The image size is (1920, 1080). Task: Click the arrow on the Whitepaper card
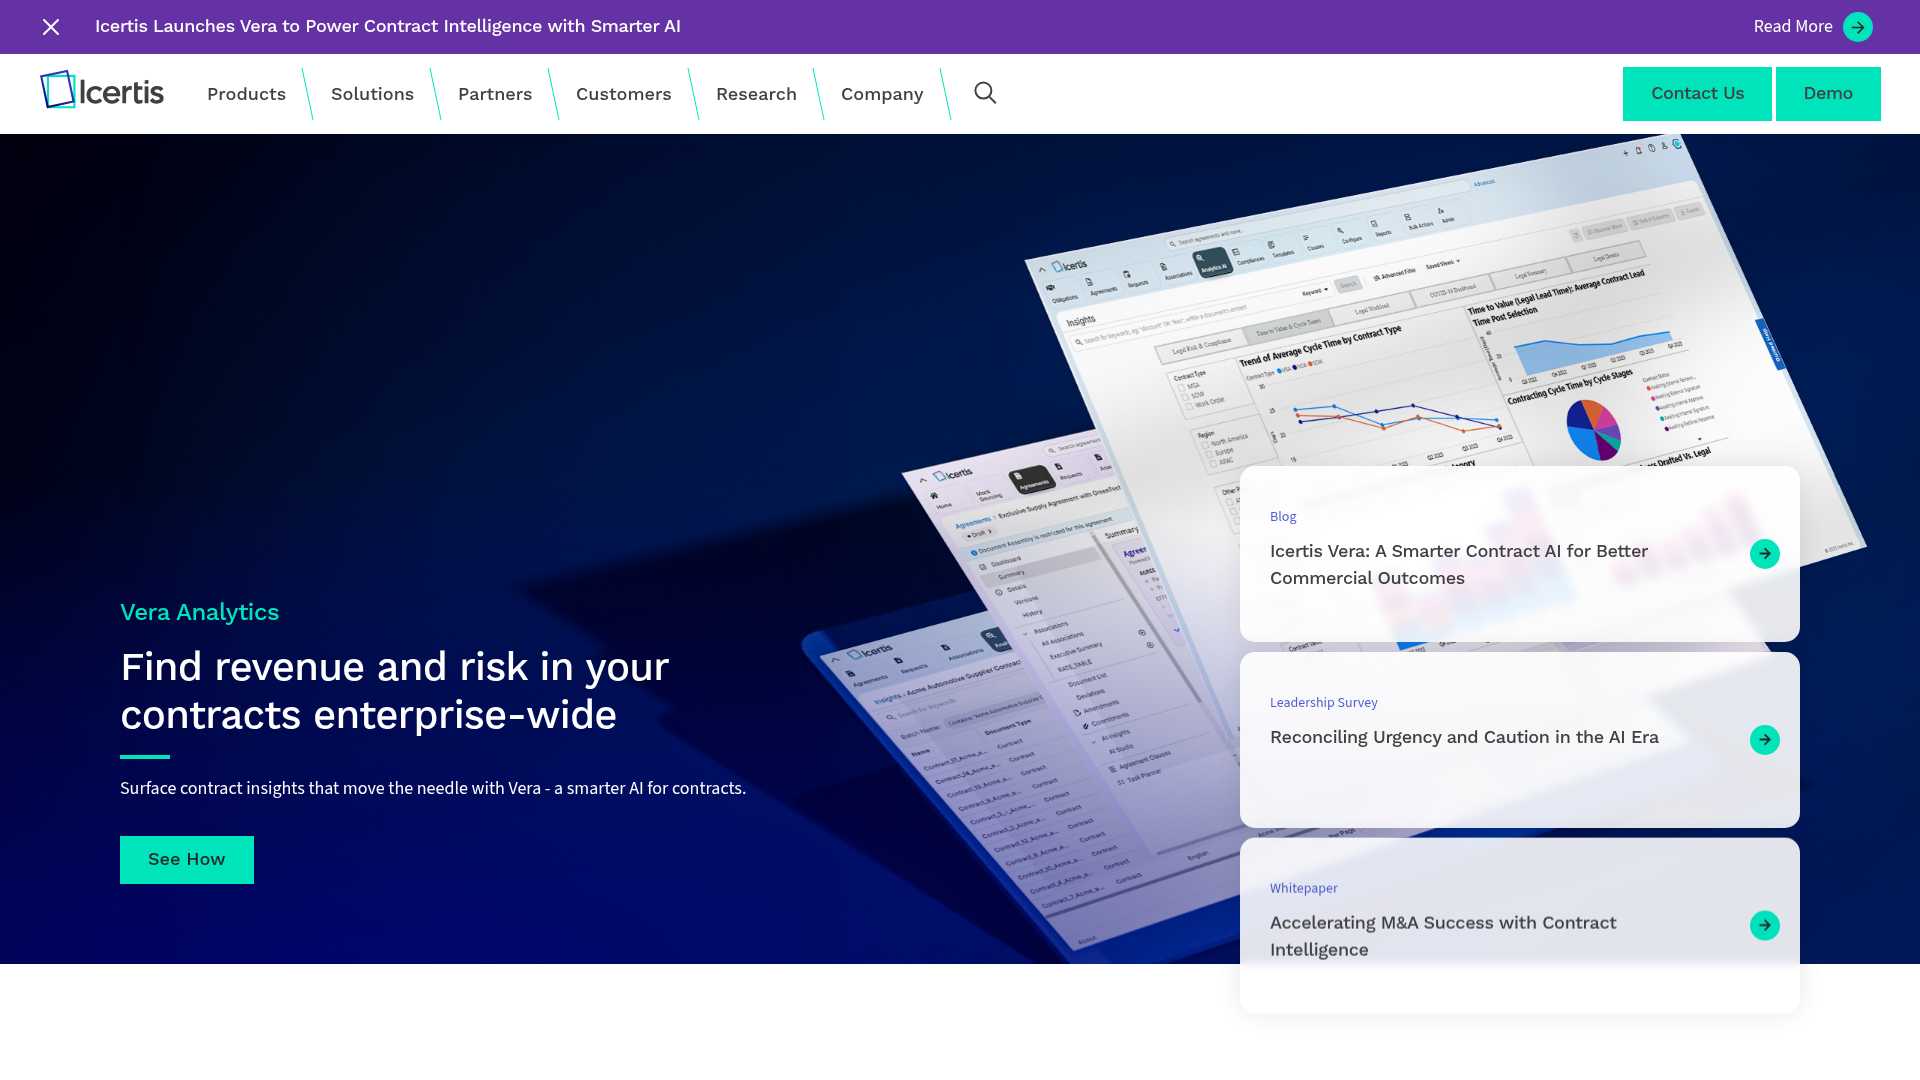1764,925
